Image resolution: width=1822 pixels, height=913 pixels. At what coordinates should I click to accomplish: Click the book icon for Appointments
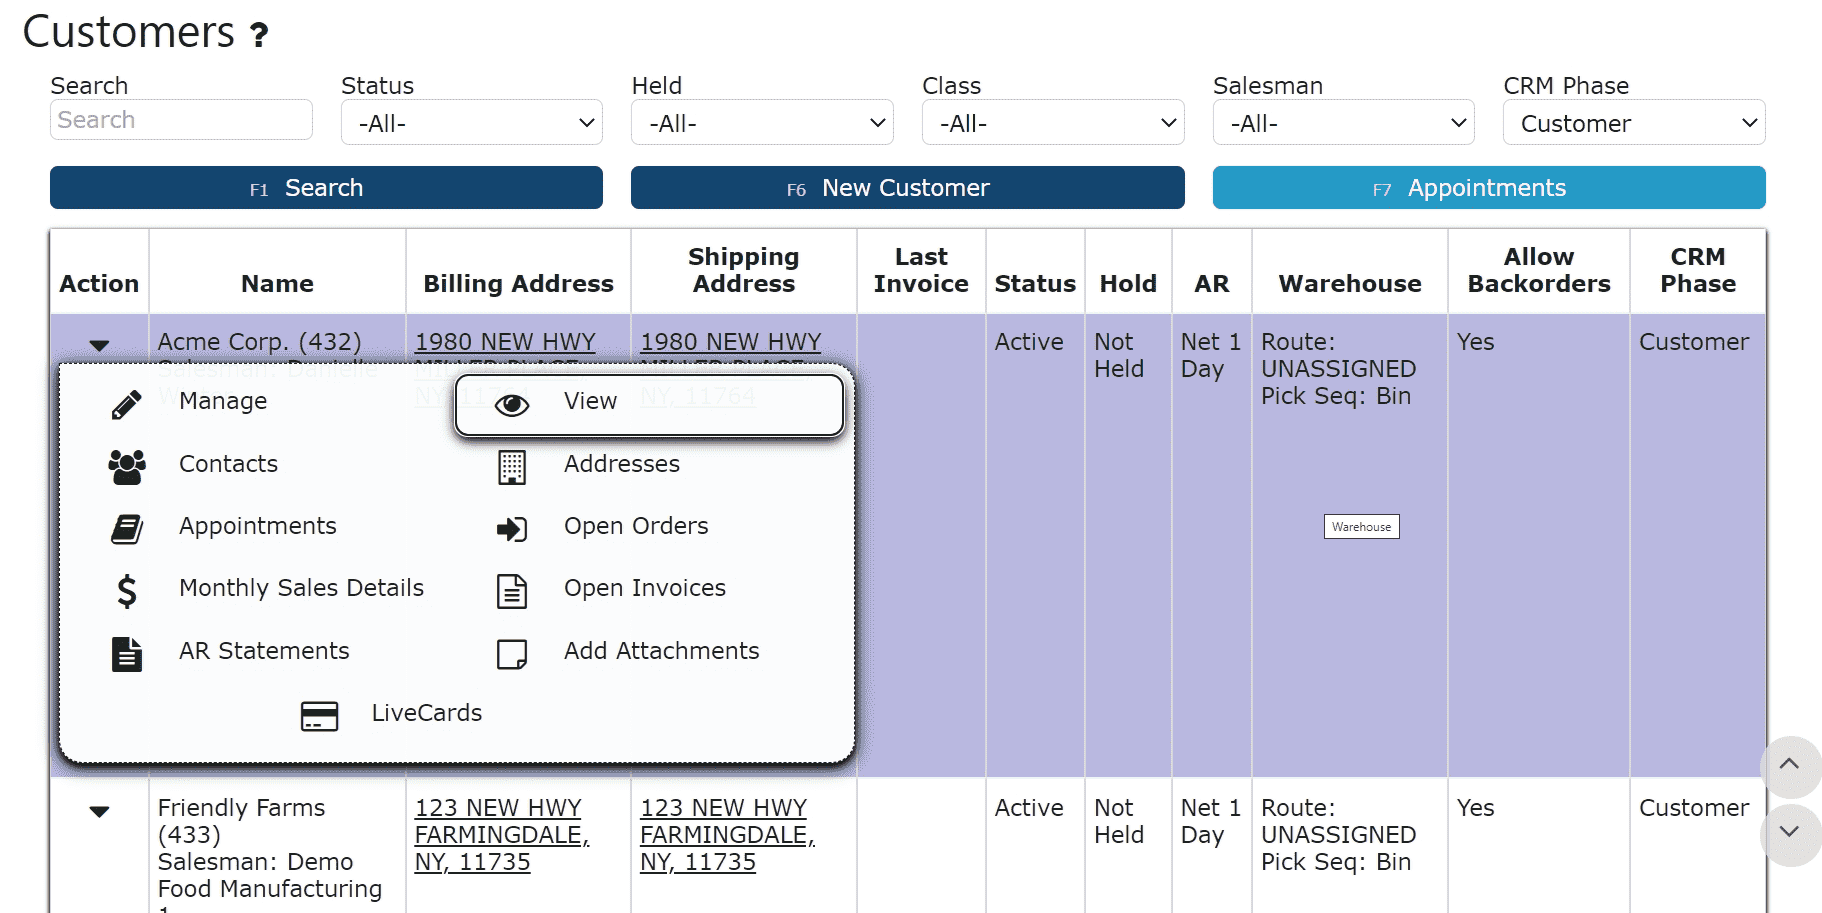tap(126, 528)
